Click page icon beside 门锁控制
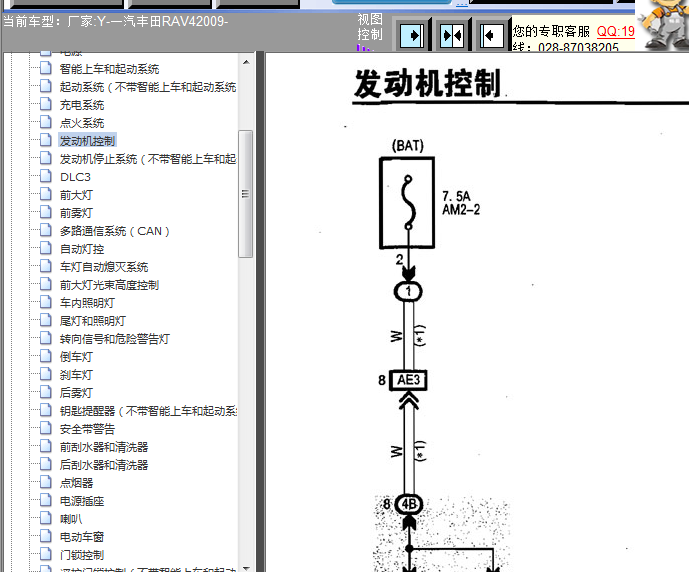 [x=46, y=554]
